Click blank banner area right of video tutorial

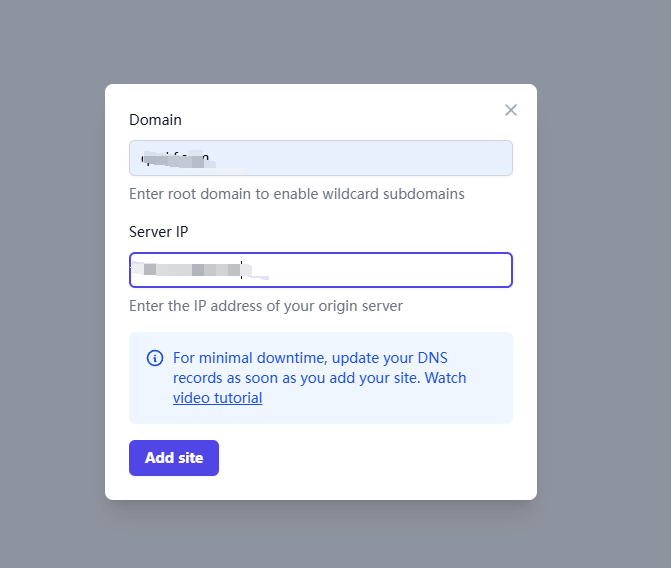(390, 398)
